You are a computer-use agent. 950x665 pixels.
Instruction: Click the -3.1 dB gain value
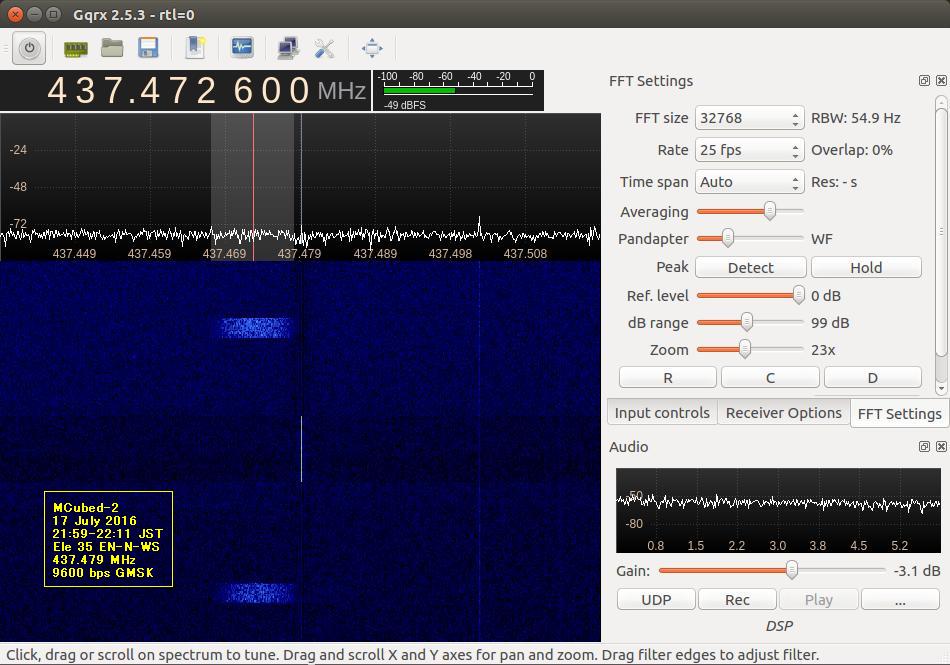(x=917, y=571)
